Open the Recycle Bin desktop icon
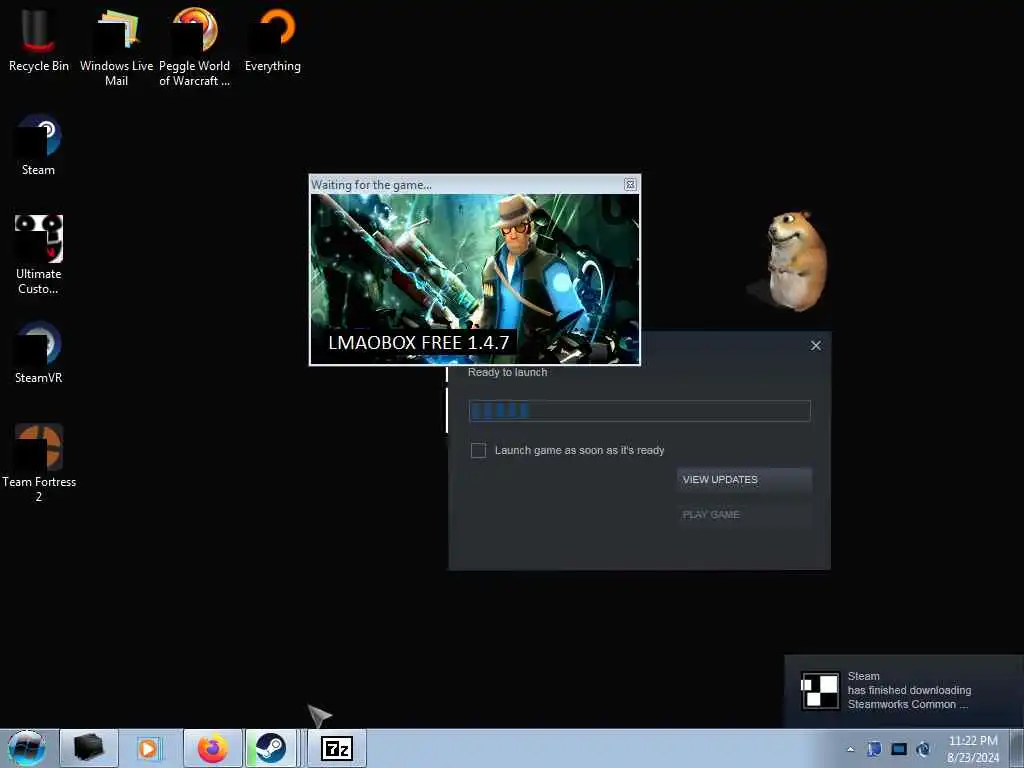This screenshot has height=768, width=1024. (39, 39)
